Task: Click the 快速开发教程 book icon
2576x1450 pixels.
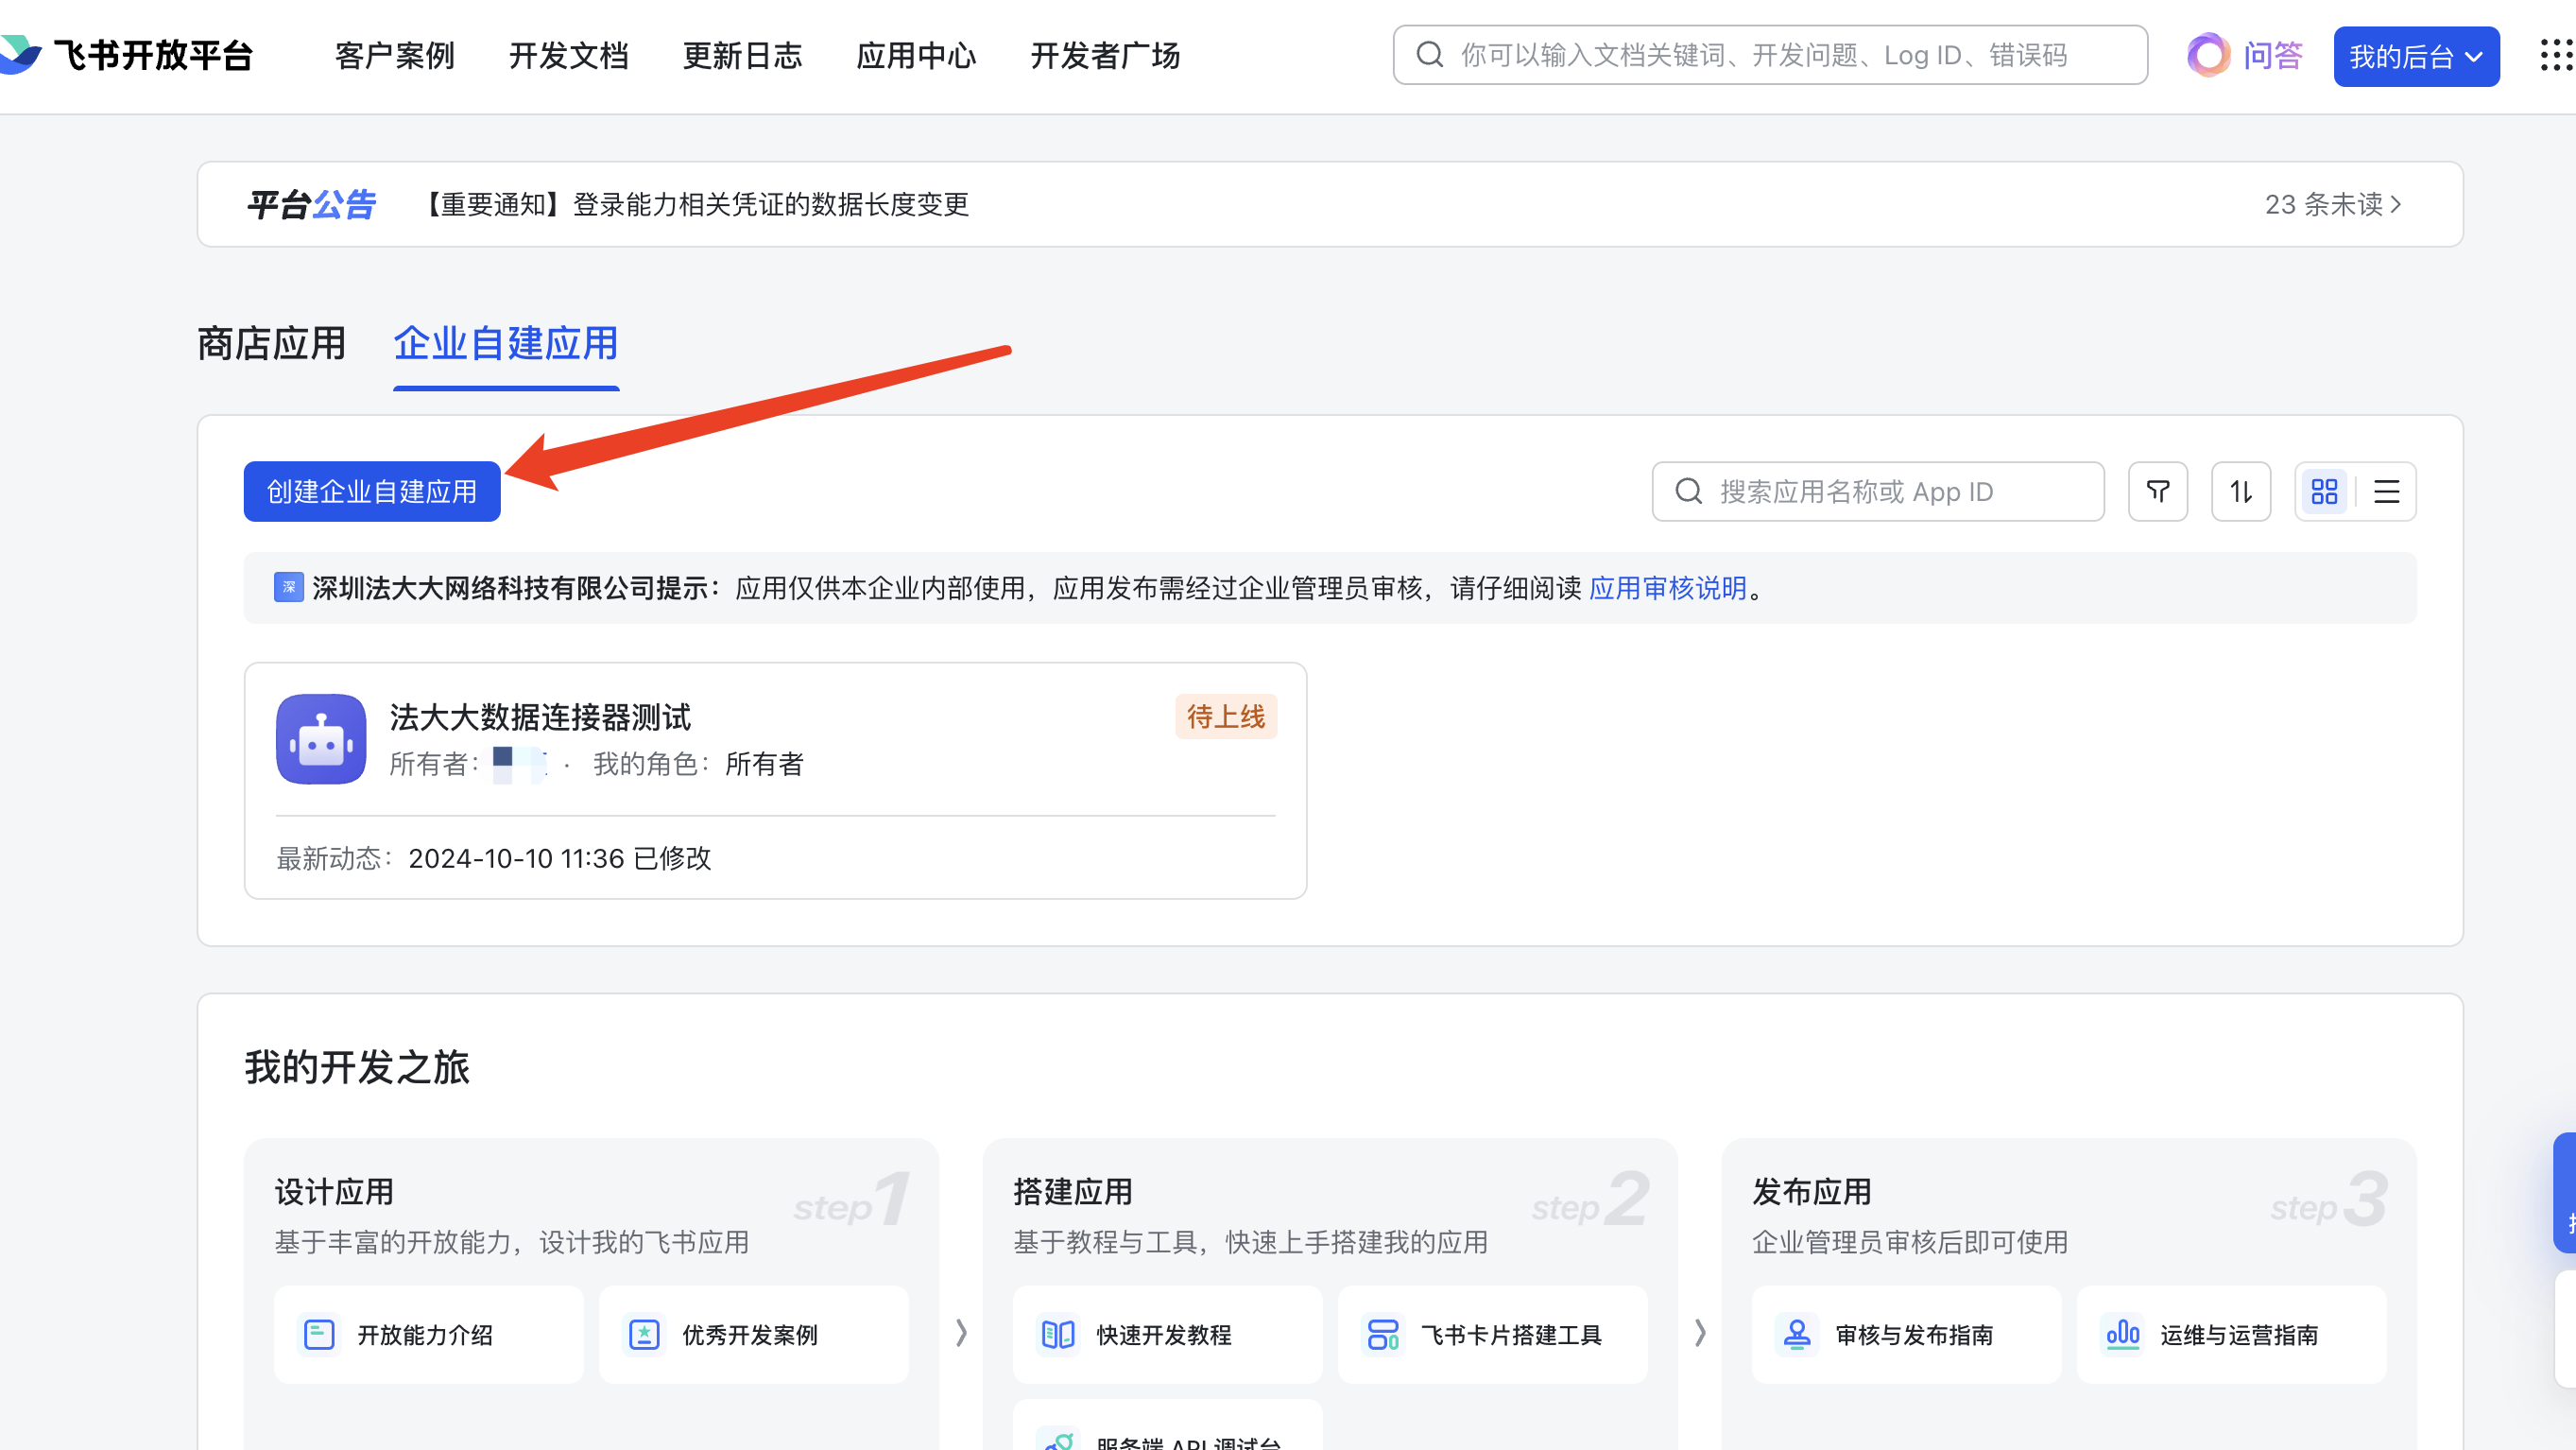Action: (1058, 1335)
